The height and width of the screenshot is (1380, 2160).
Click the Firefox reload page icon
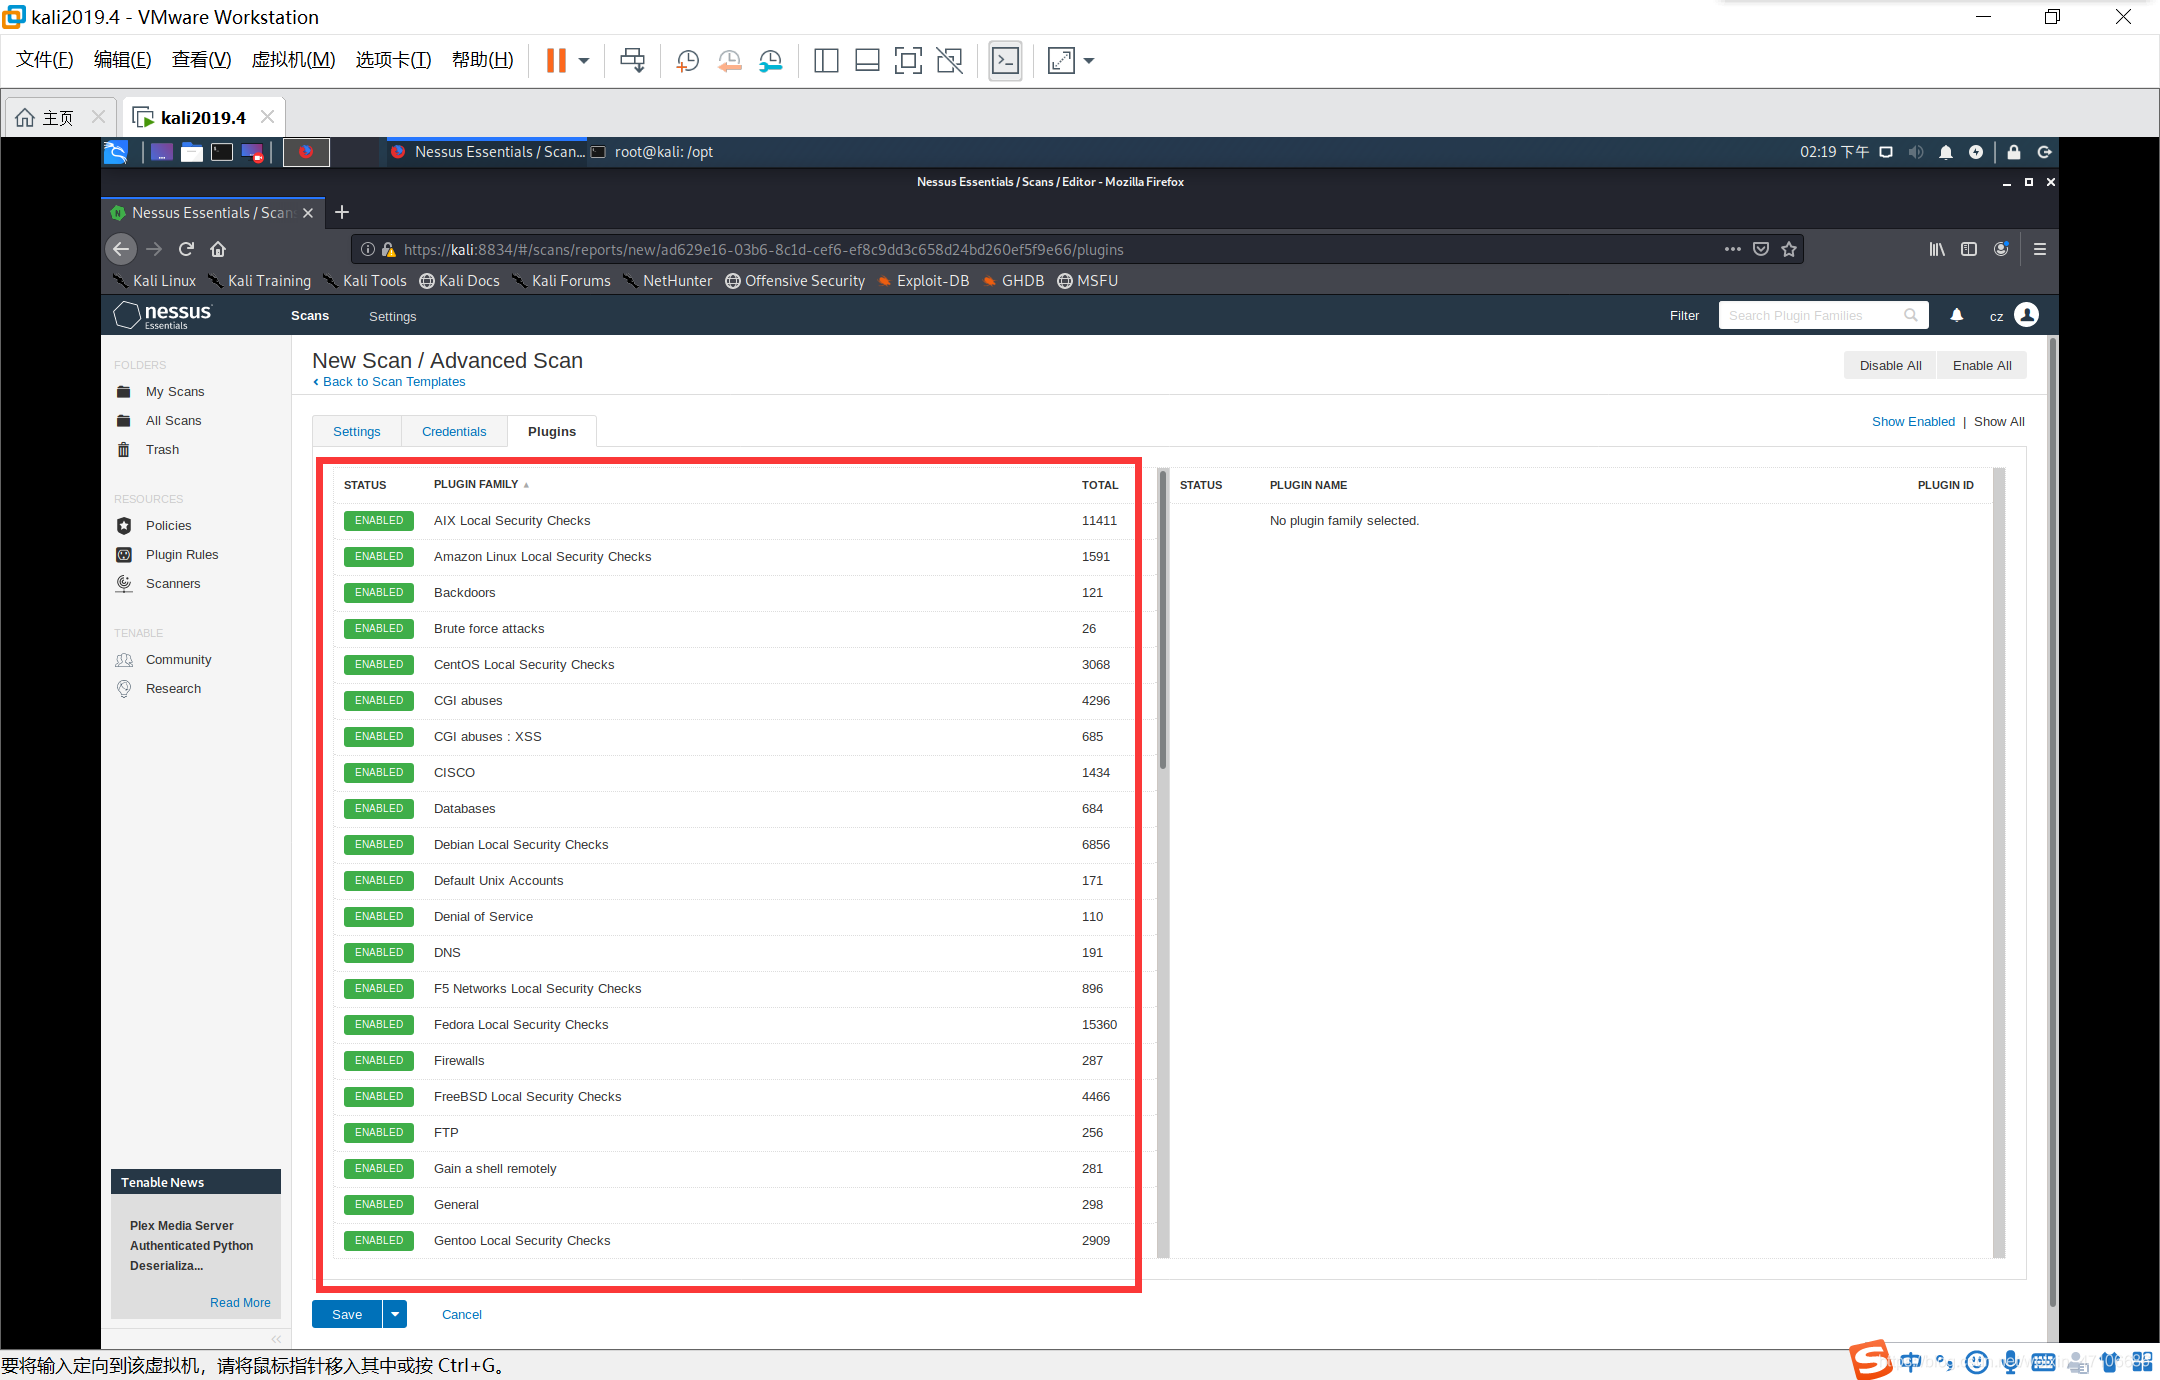[186, 249]
